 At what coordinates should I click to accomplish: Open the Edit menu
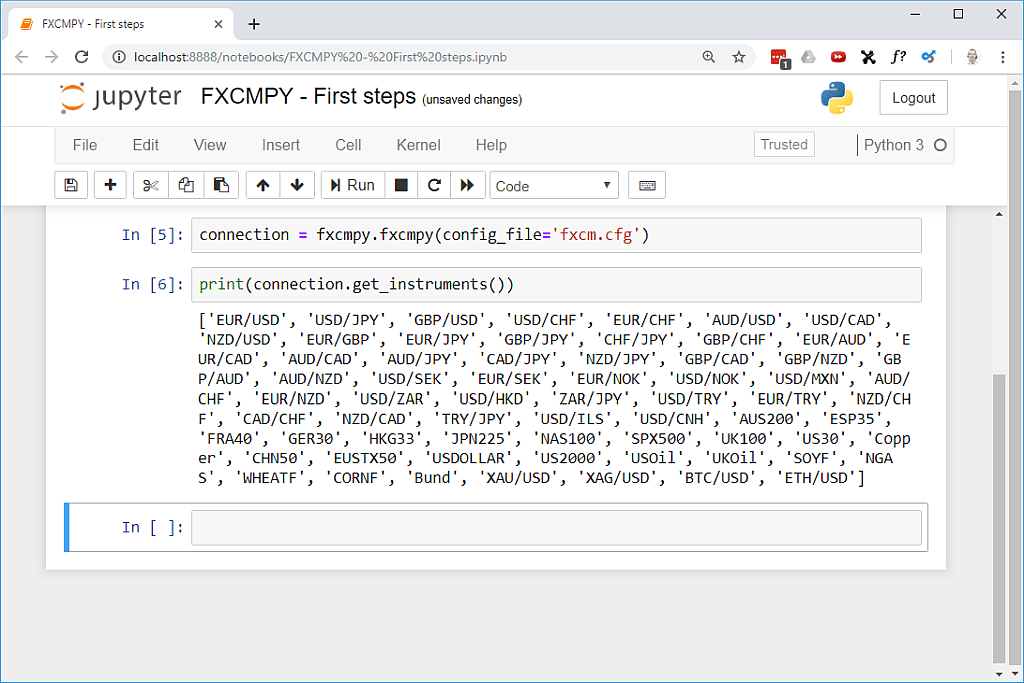point(146,145)
